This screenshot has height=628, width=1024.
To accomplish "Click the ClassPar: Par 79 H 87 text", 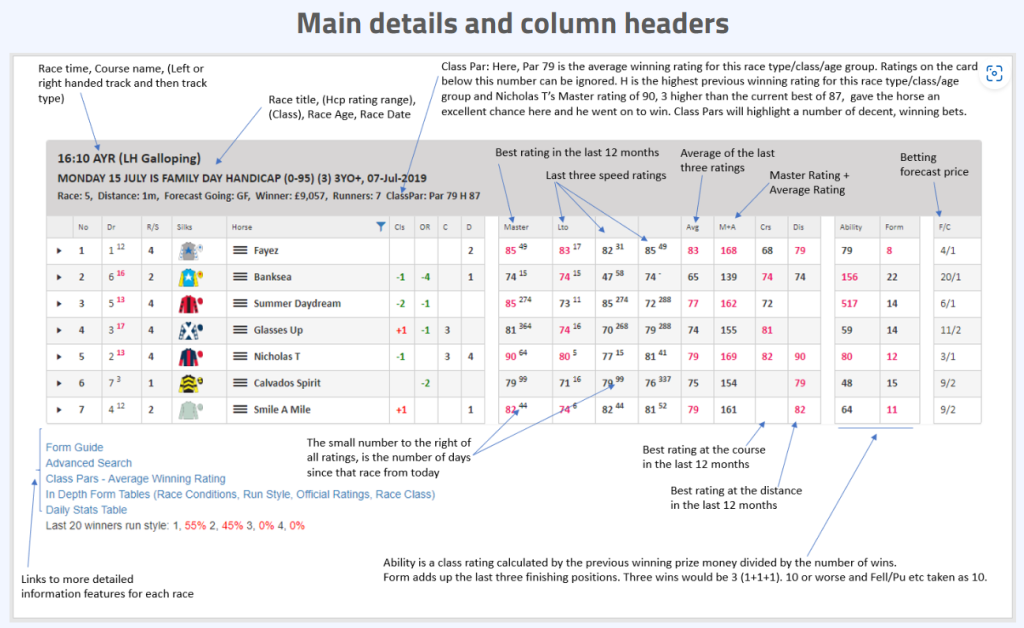I will (x=433, y=196).
